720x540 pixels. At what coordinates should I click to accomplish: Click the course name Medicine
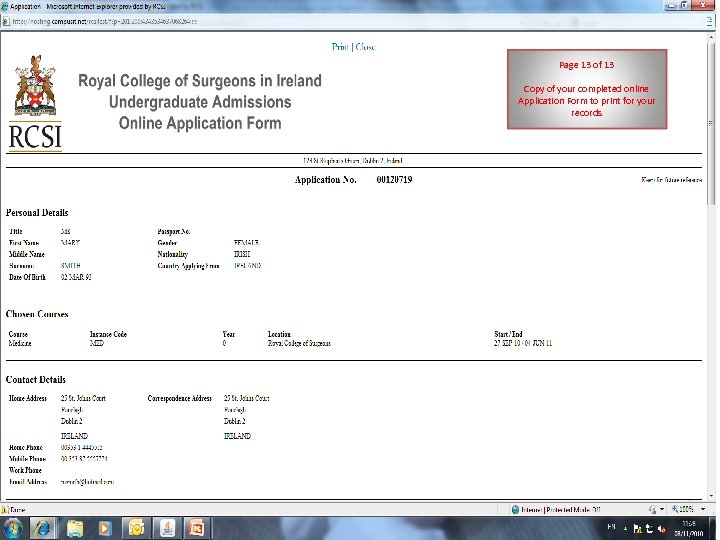tap(20, 343)
